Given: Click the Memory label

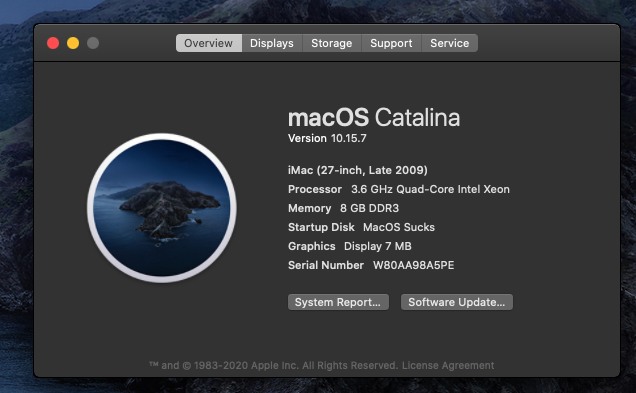Looking at the screenshot, I should (309, 208).
